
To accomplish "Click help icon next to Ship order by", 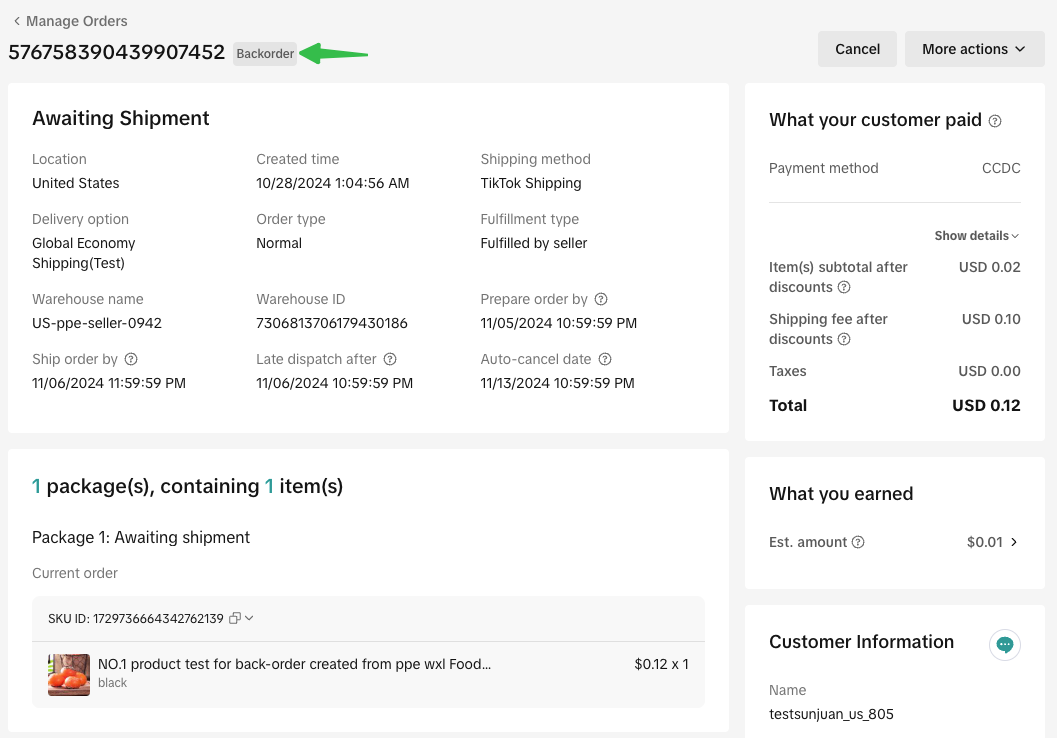I will [131, 359].
